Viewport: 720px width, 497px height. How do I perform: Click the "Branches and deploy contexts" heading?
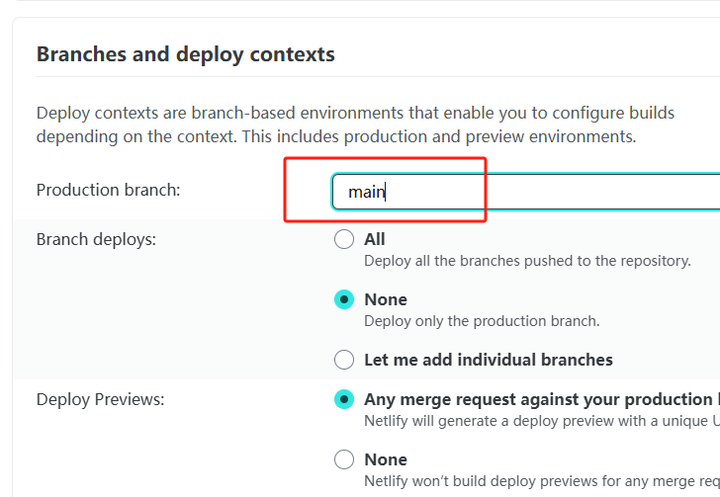[x=185, y=54]
